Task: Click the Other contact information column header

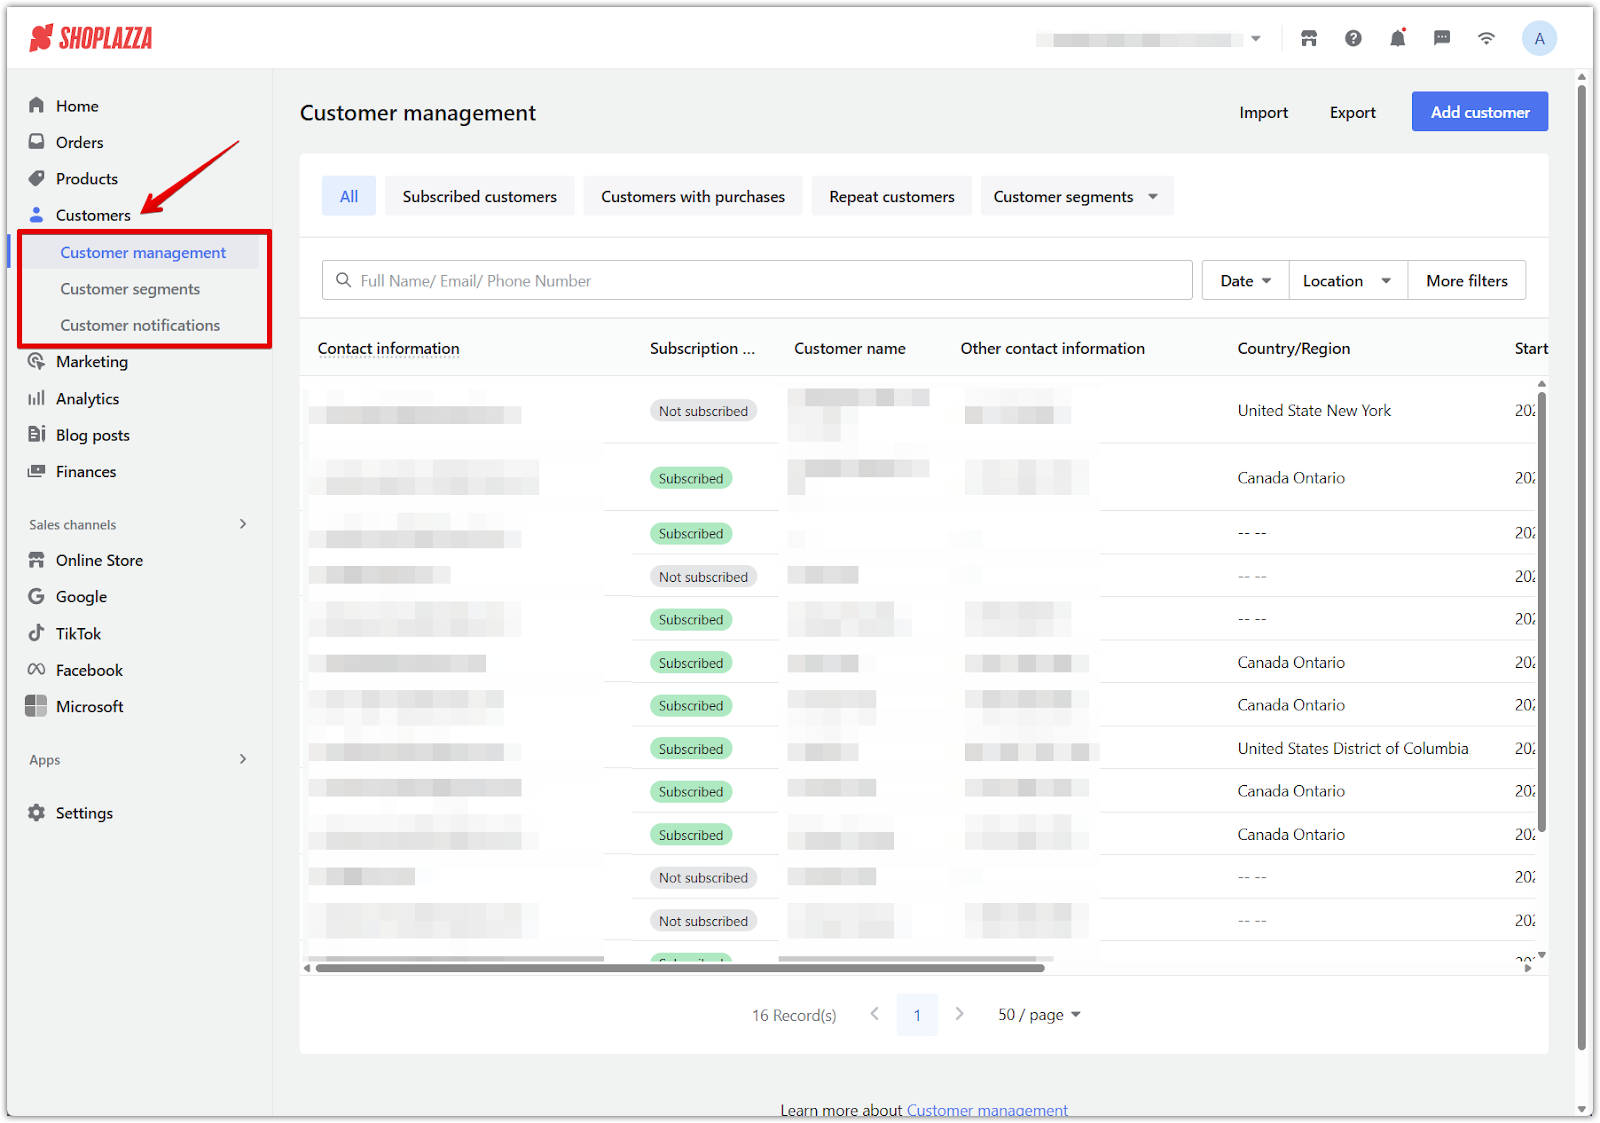Action: [x=1053, y=348]
